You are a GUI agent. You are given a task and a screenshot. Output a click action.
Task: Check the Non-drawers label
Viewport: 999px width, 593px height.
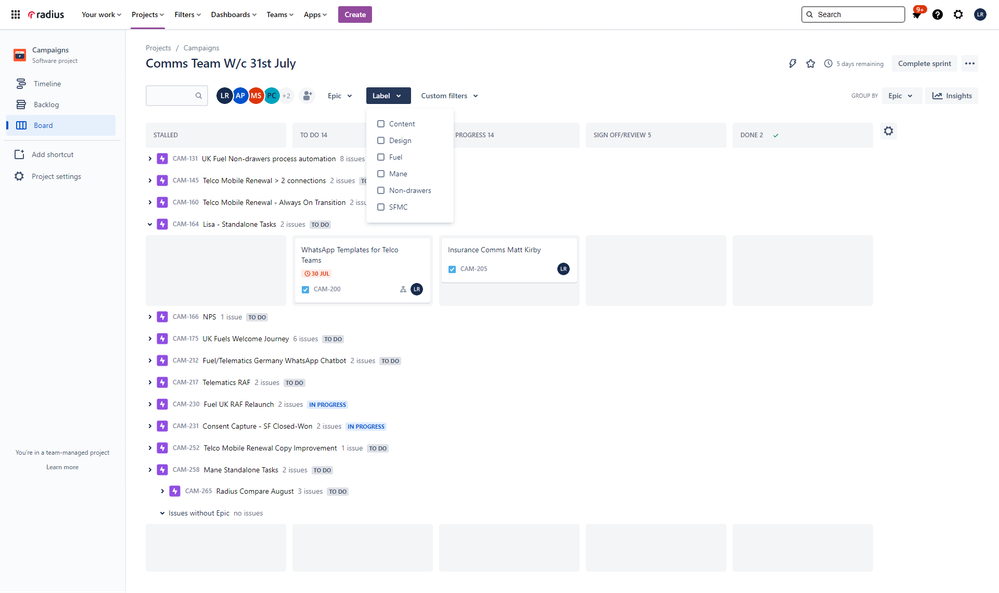pyautogui.click(x=380, y=190)
